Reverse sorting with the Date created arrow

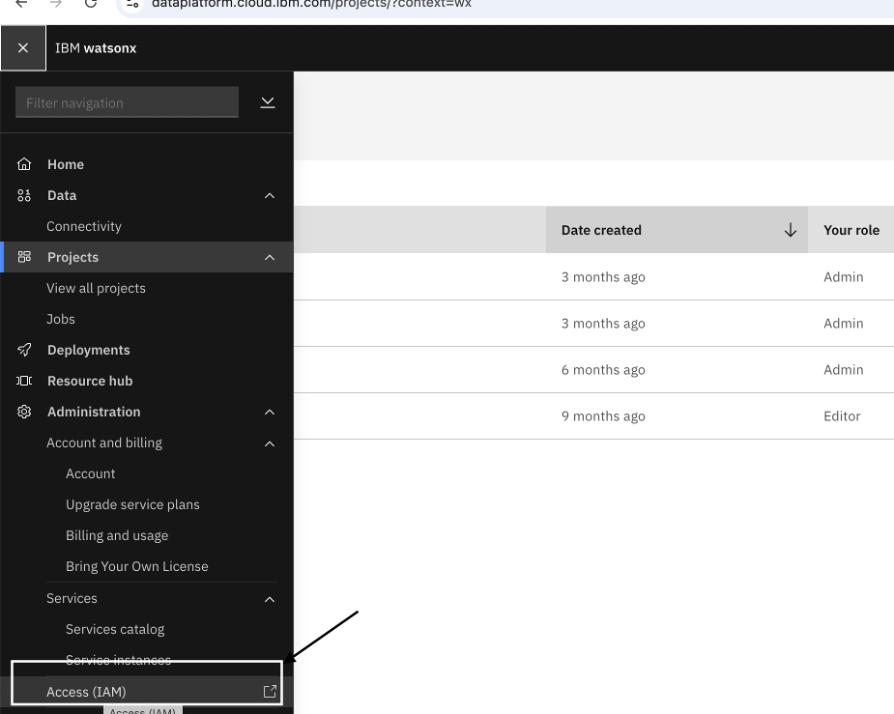coord(790,230)
